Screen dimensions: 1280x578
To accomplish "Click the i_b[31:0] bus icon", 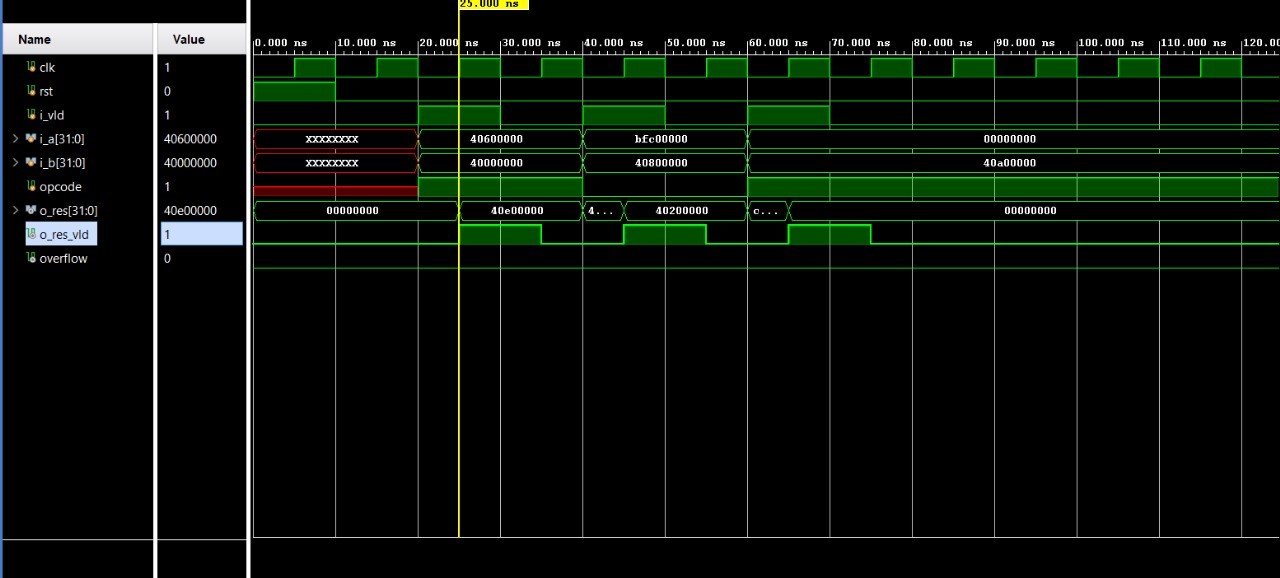I will coord(31,163).
